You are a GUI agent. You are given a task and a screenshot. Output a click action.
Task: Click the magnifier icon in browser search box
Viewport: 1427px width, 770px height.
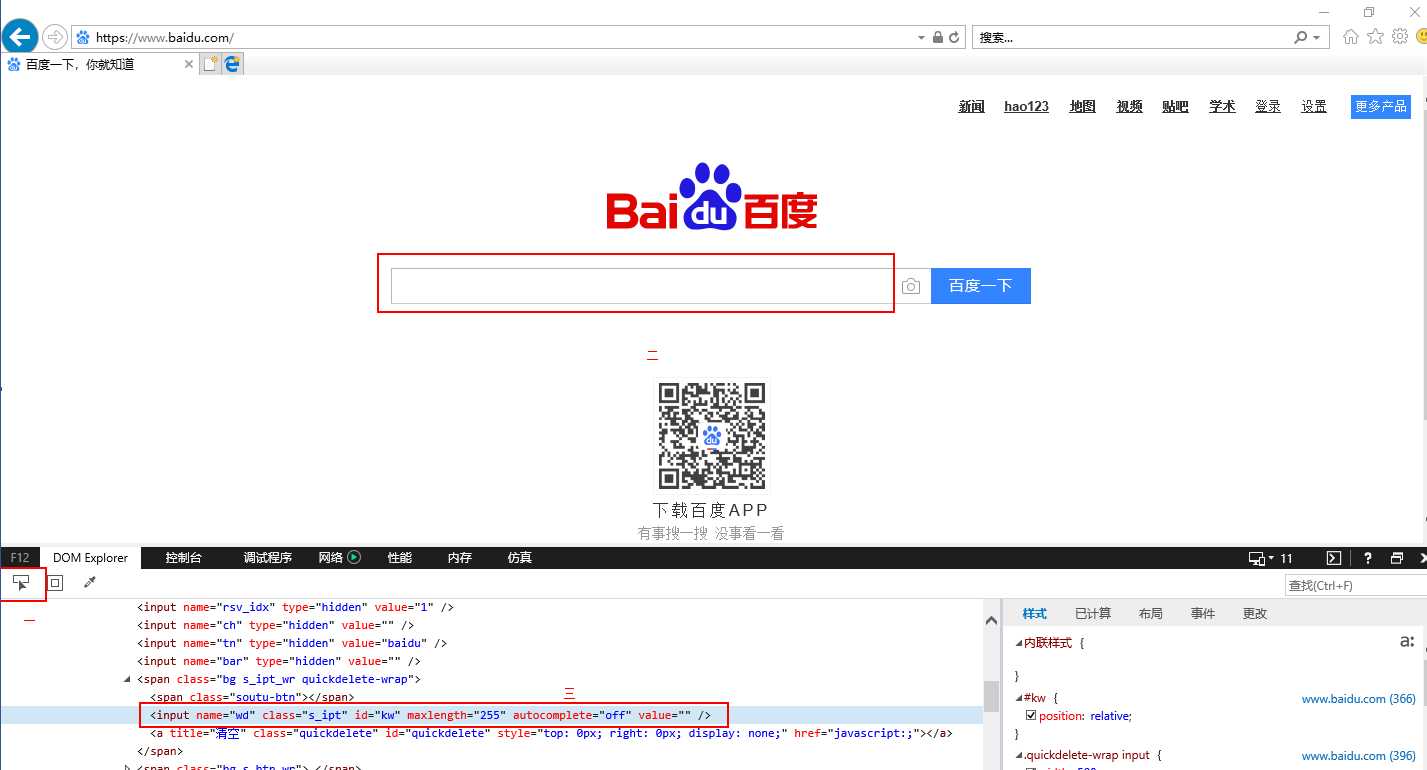1300,37
